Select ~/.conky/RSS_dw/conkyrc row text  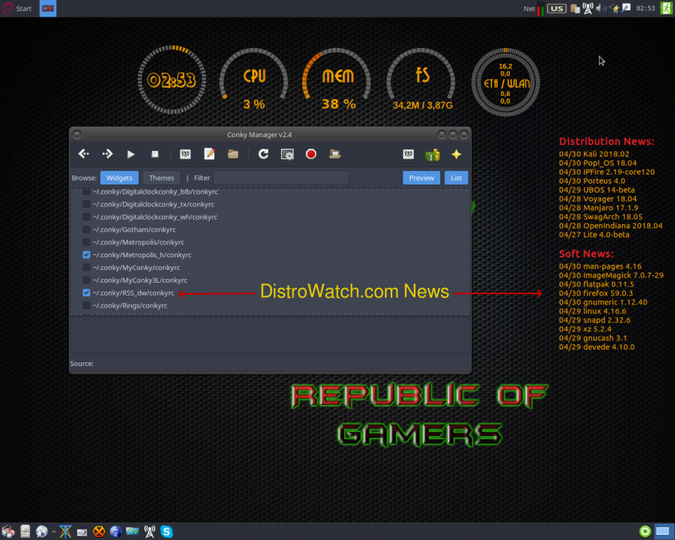coord(133,293)
